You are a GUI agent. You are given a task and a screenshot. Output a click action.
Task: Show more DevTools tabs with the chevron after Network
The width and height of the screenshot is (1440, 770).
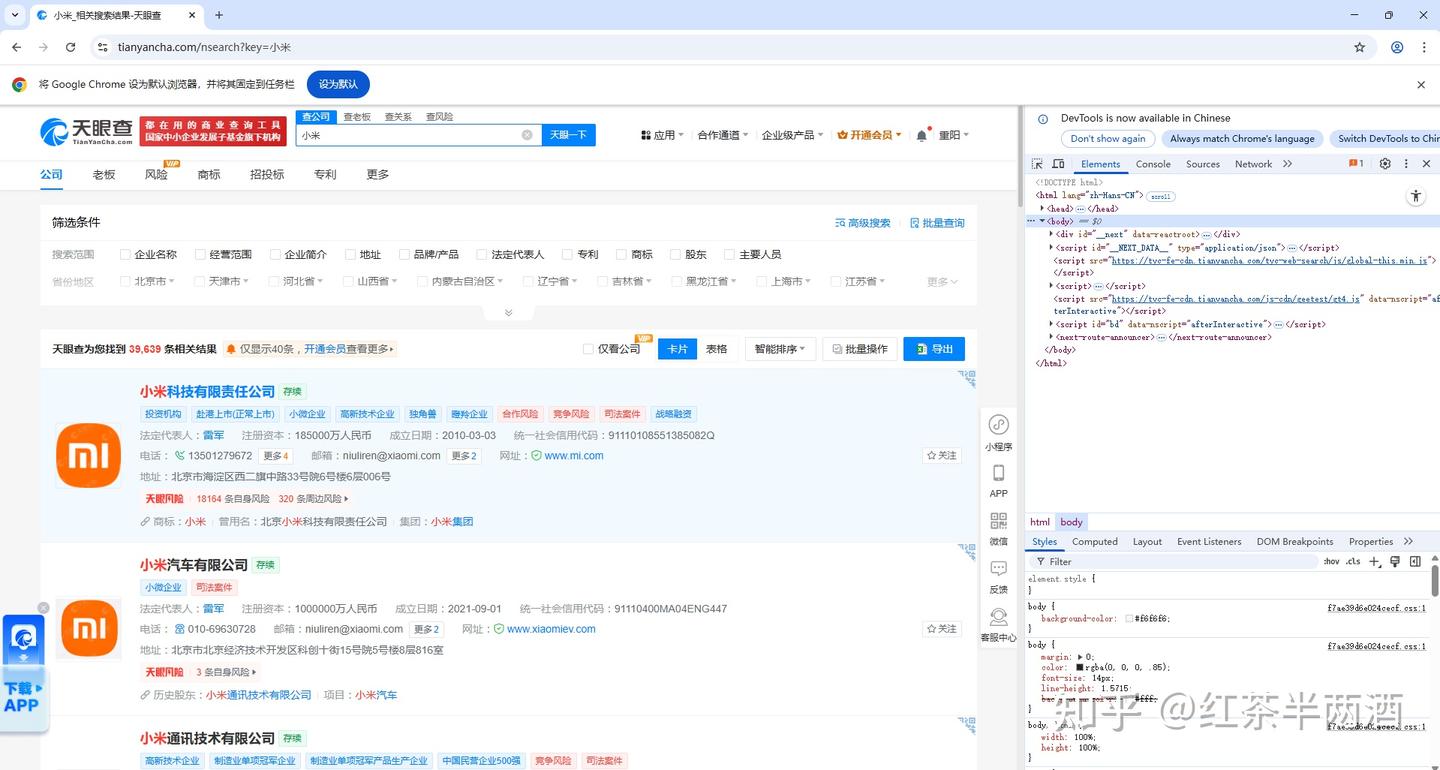[x=1287, y=164]
